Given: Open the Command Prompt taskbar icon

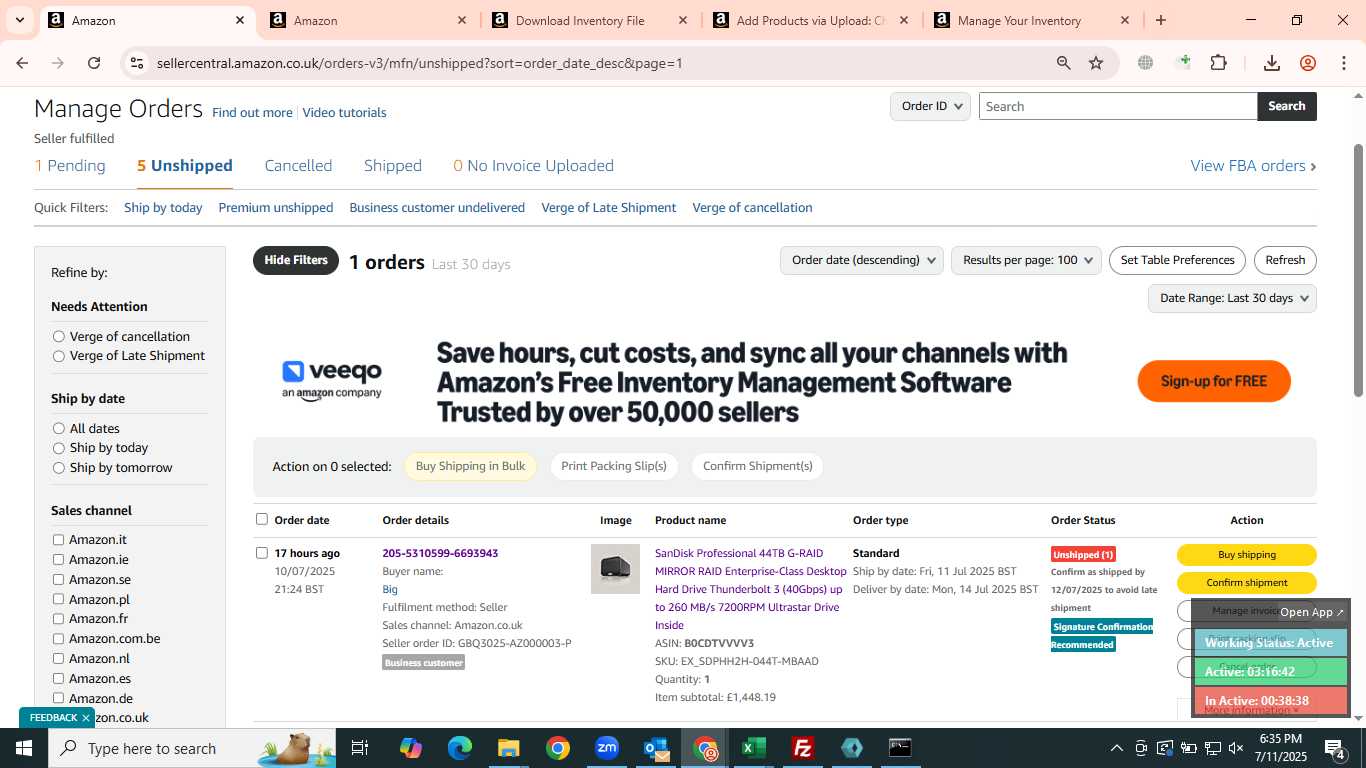Looking at the screenshot, I should point(900,748).
